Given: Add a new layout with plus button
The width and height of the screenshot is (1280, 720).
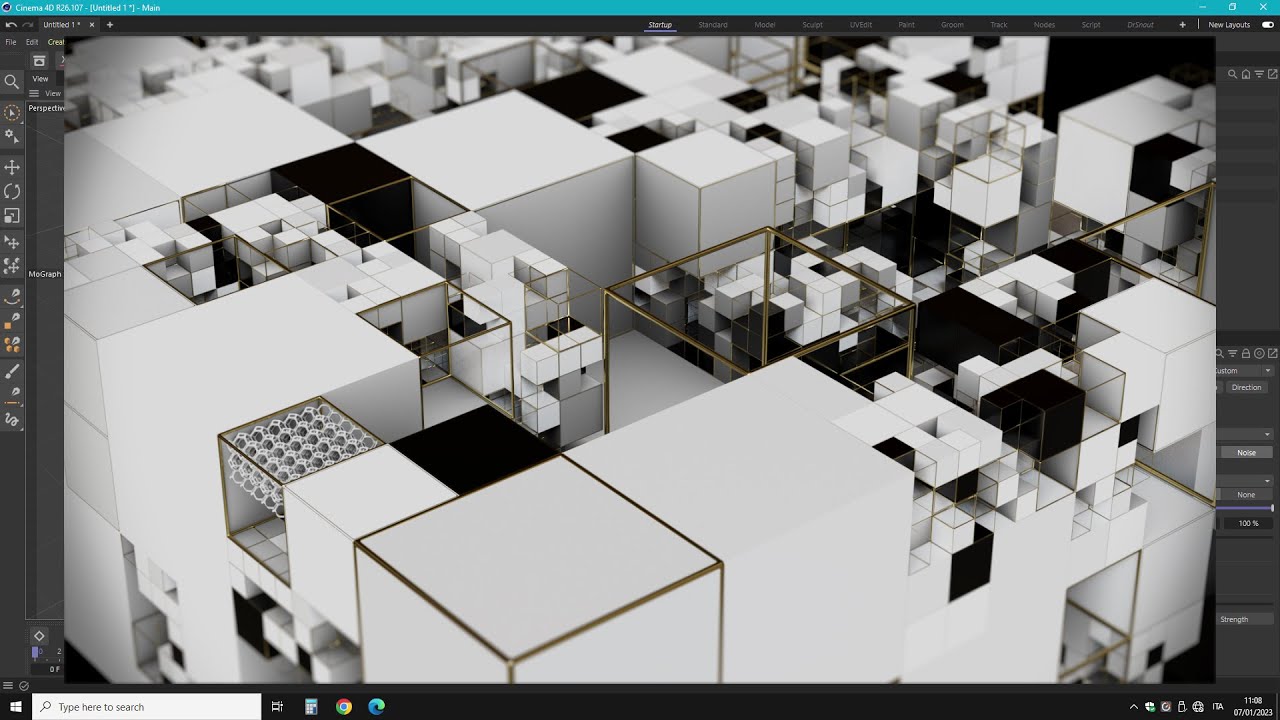Looking at the screenshot, I should (x=1183, y=25).
